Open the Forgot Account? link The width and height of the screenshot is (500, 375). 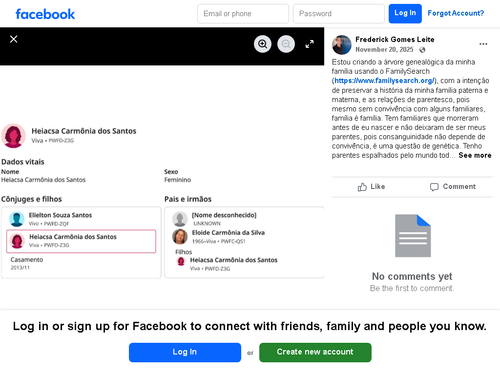456,13
